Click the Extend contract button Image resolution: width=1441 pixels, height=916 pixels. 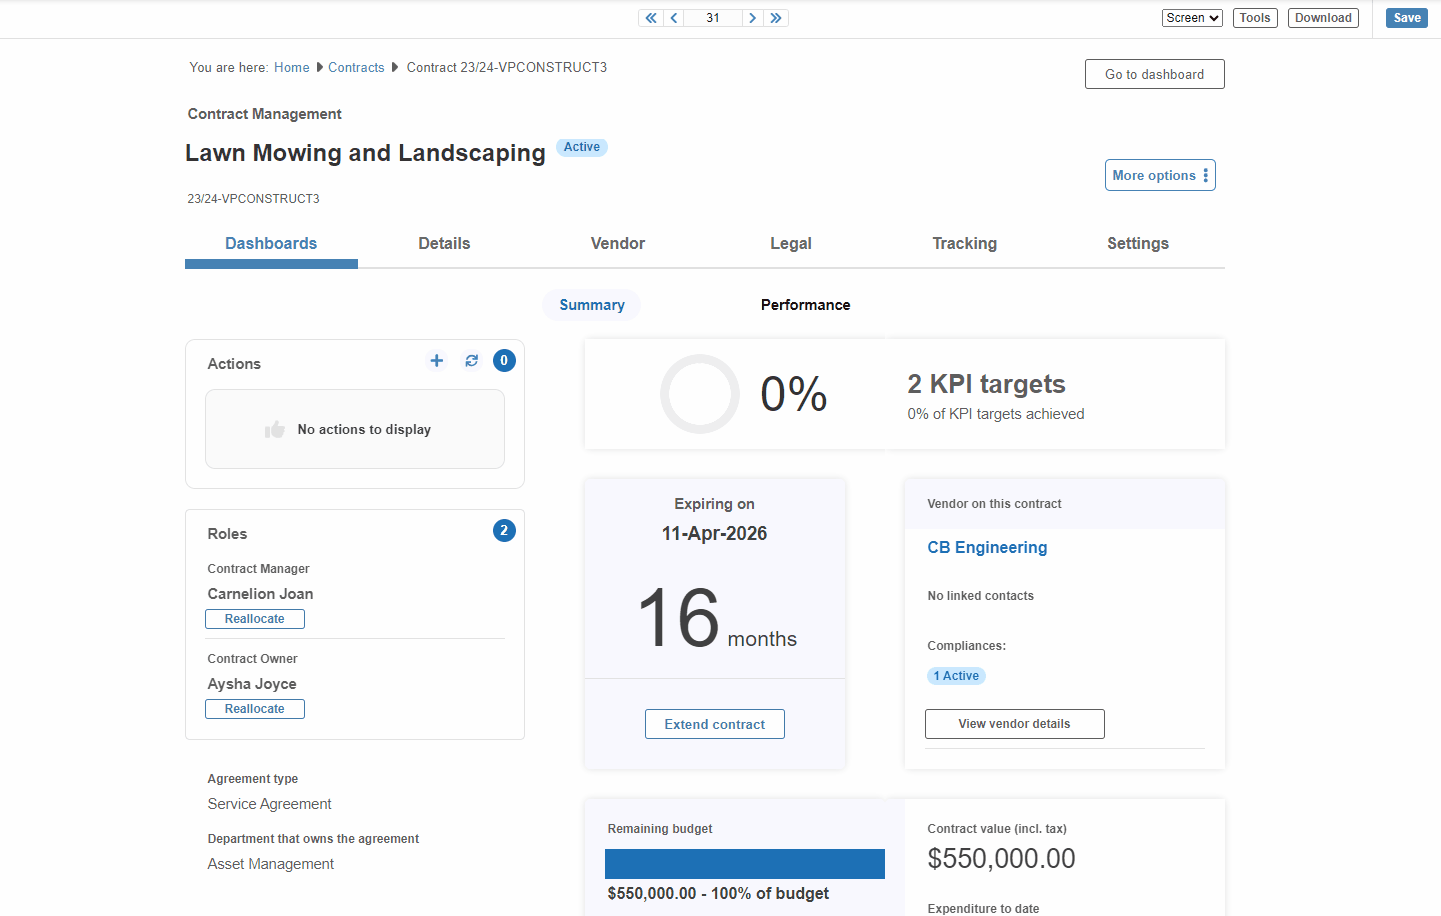pyautogui.click(x=715, y=724)
